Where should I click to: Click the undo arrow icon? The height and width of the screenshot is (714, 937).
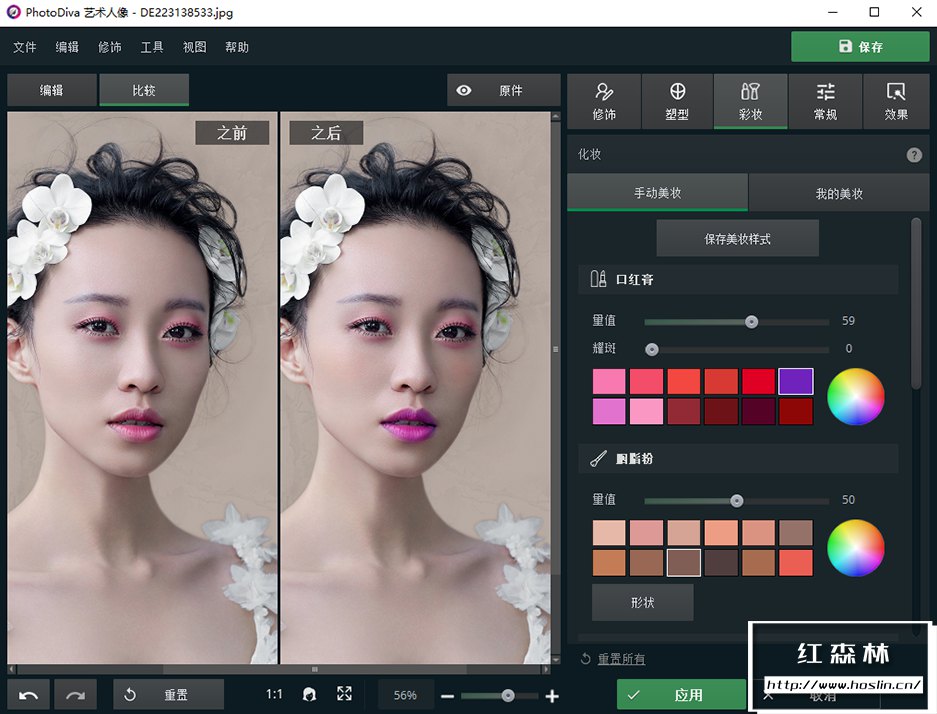28,695
